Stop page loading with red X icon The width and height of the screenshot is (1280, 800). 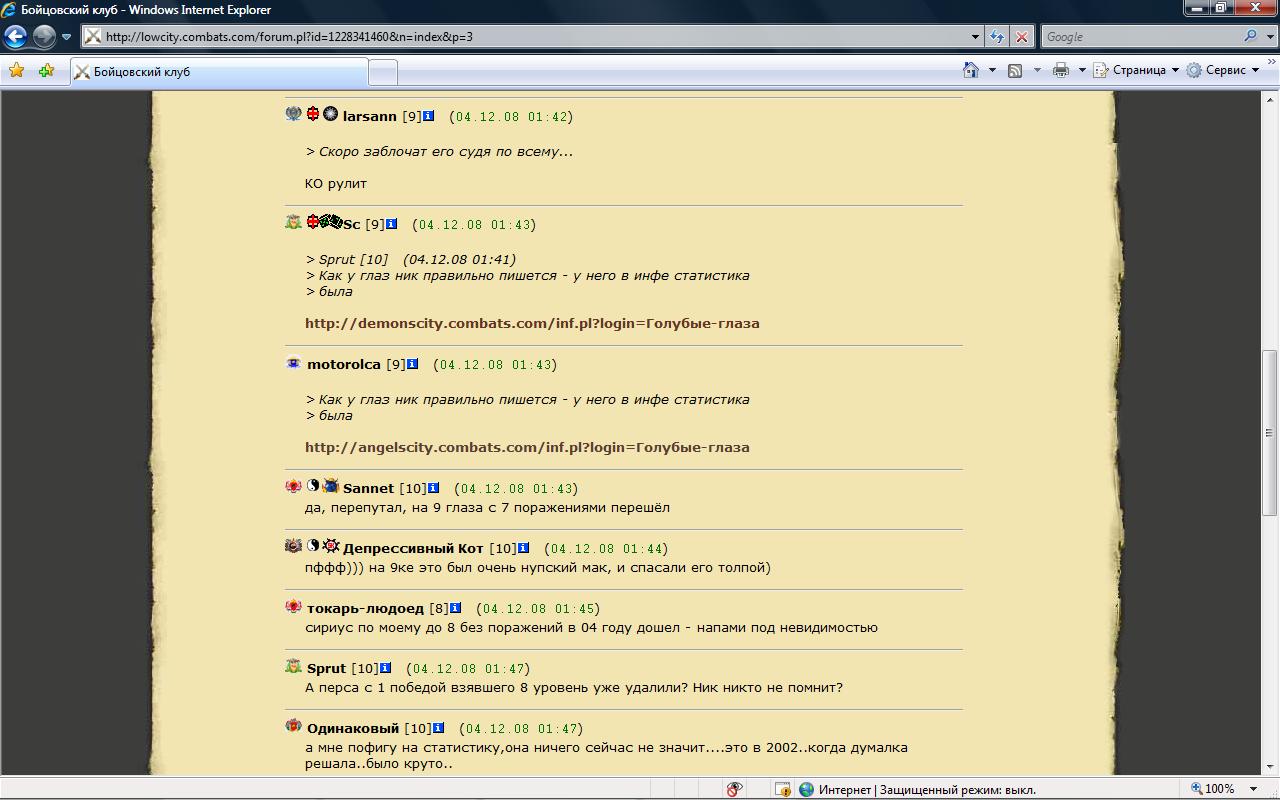tap(1021, 37)
